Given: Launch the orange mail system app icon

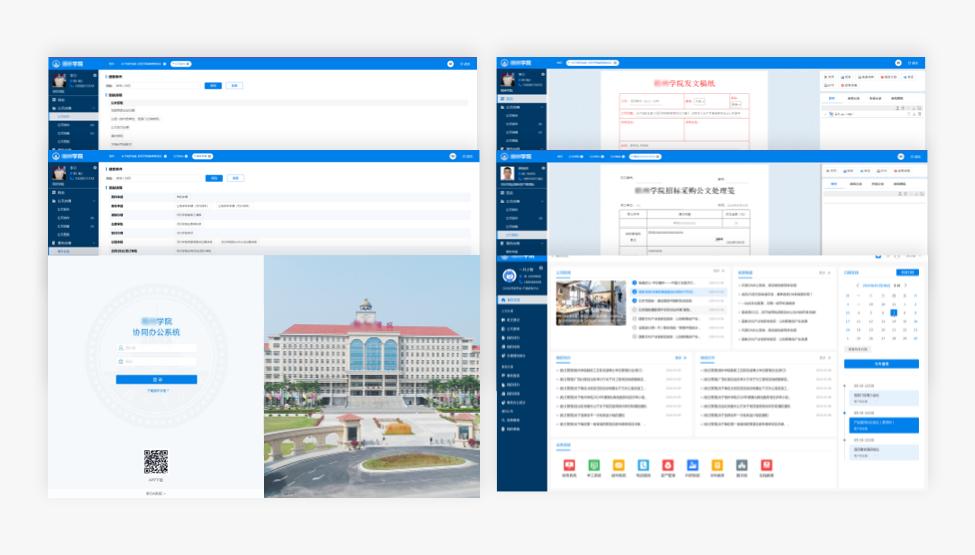Looking at the screenshot, I should (619, 465).
